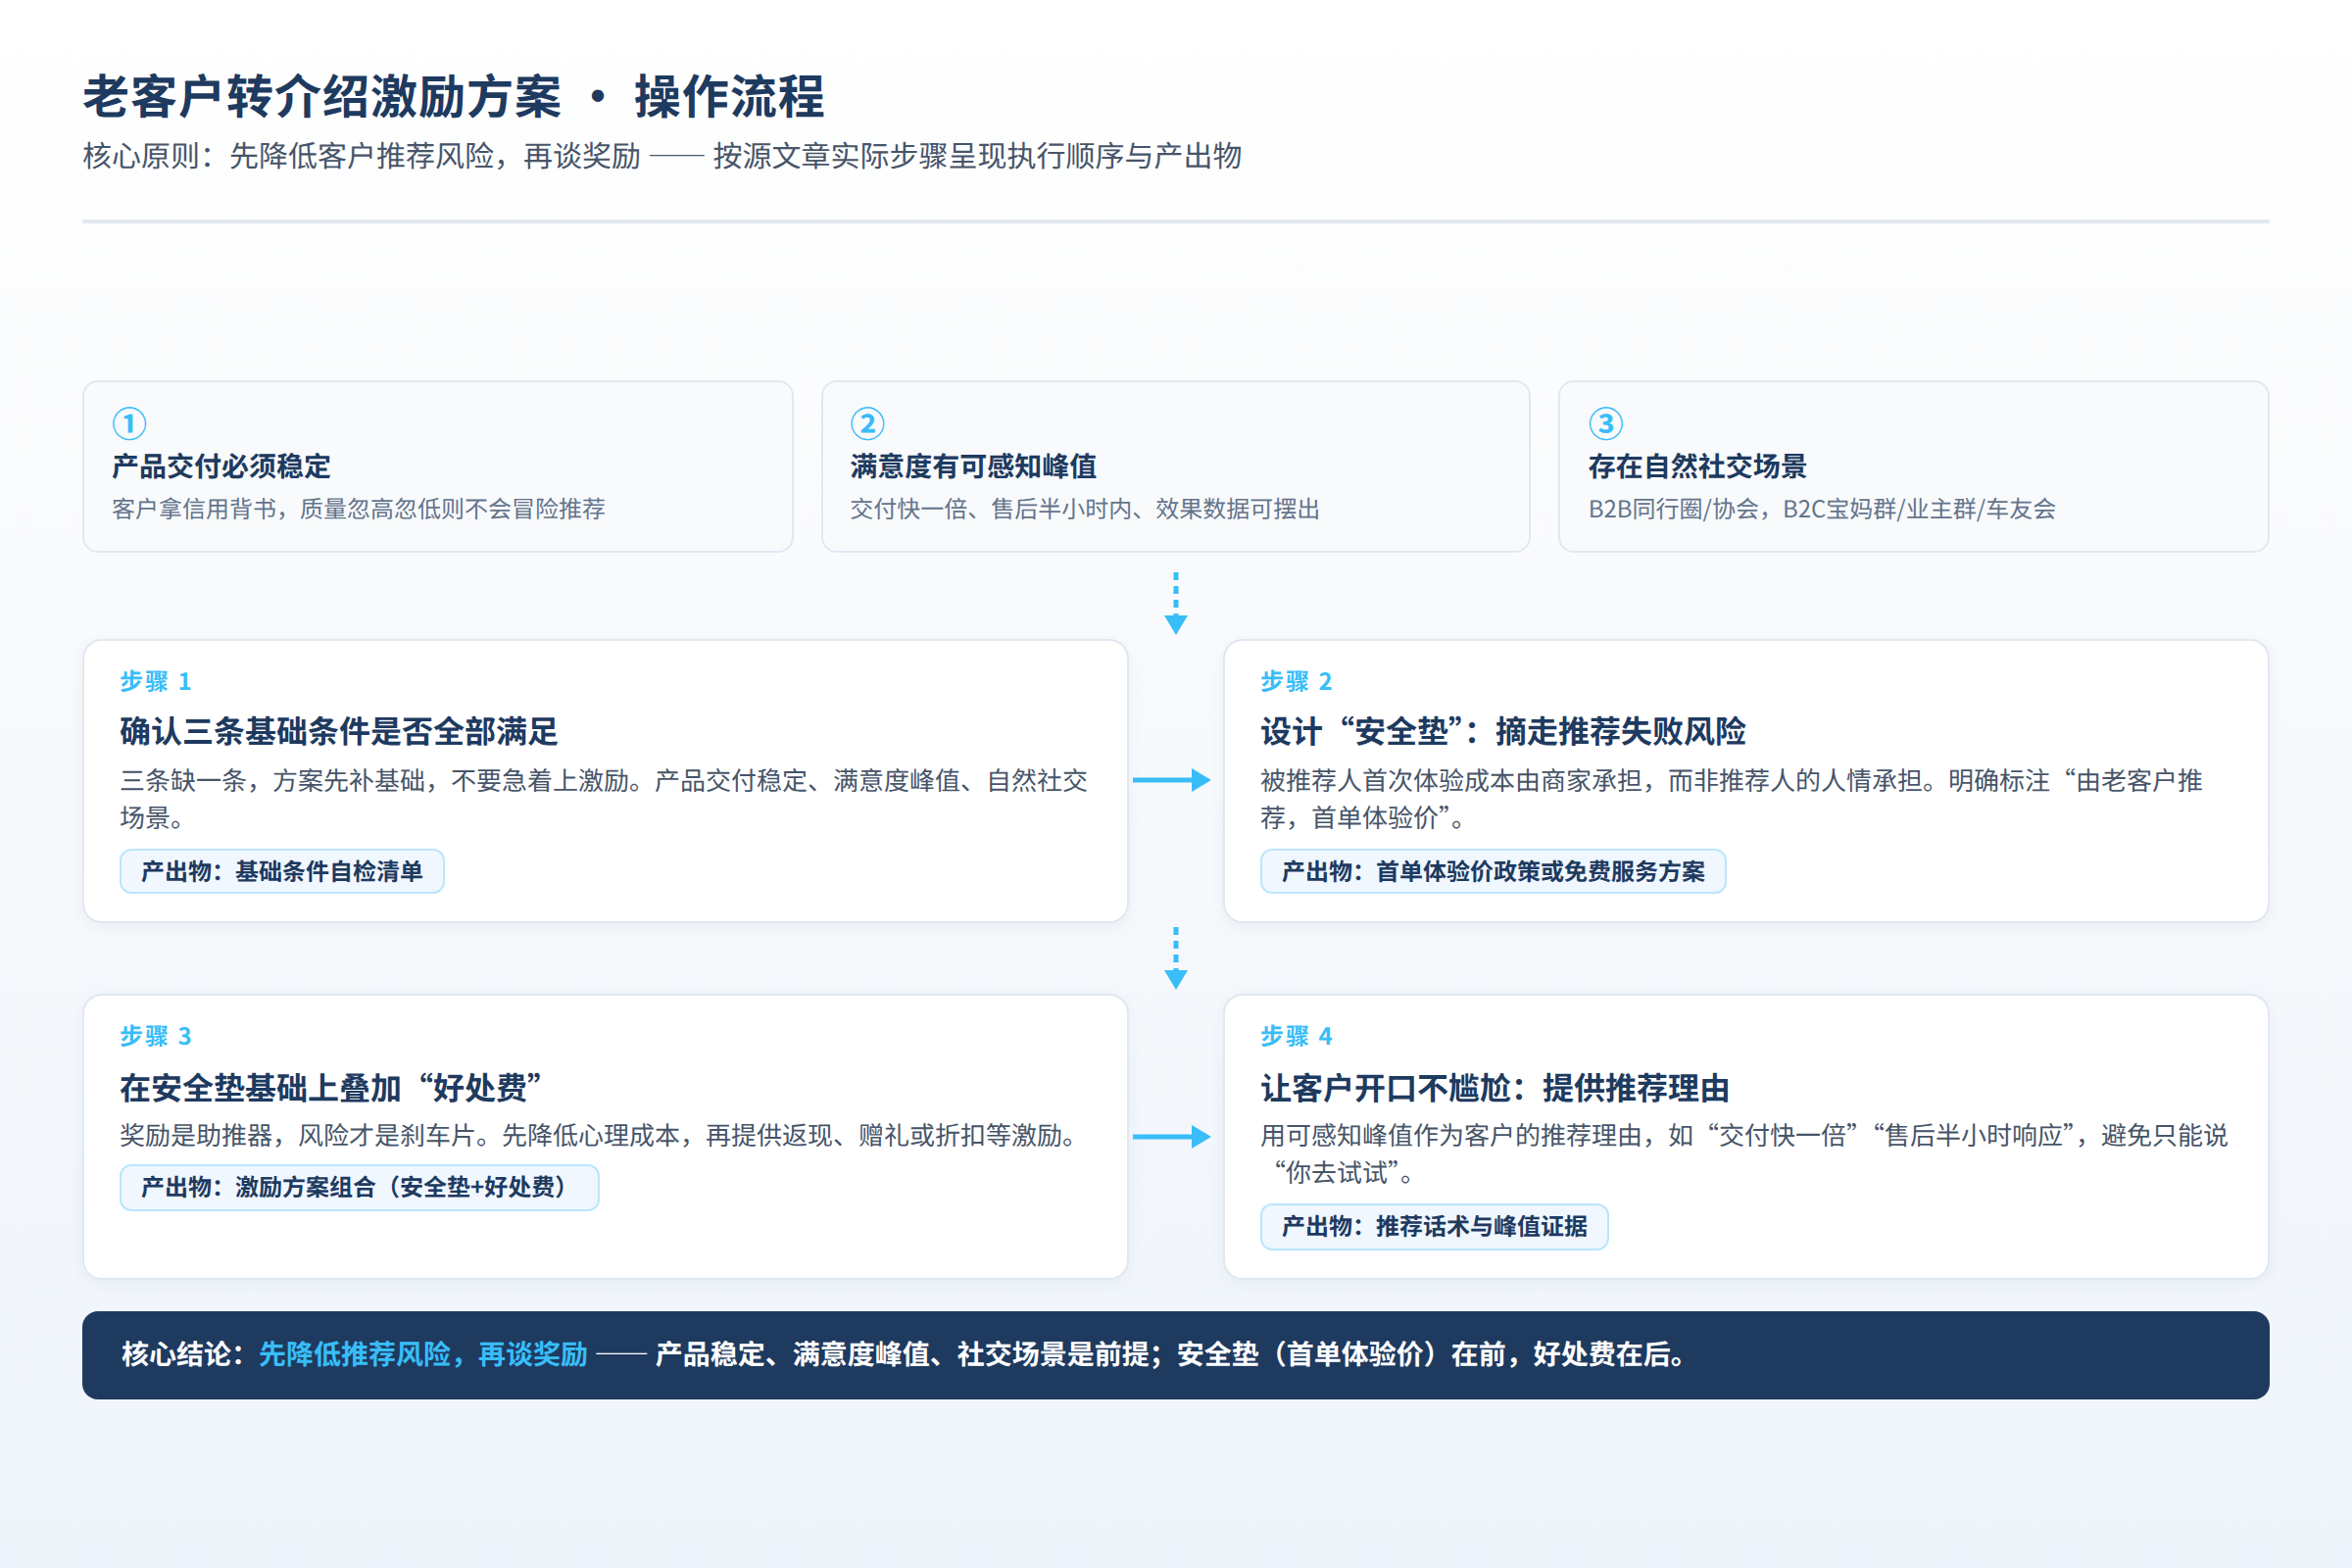Select the text 客户拿信用背书，质量忽高忽低则不会冒险推荐
This screenshot has width=2352, height=1568.
(x=358, y=509)
